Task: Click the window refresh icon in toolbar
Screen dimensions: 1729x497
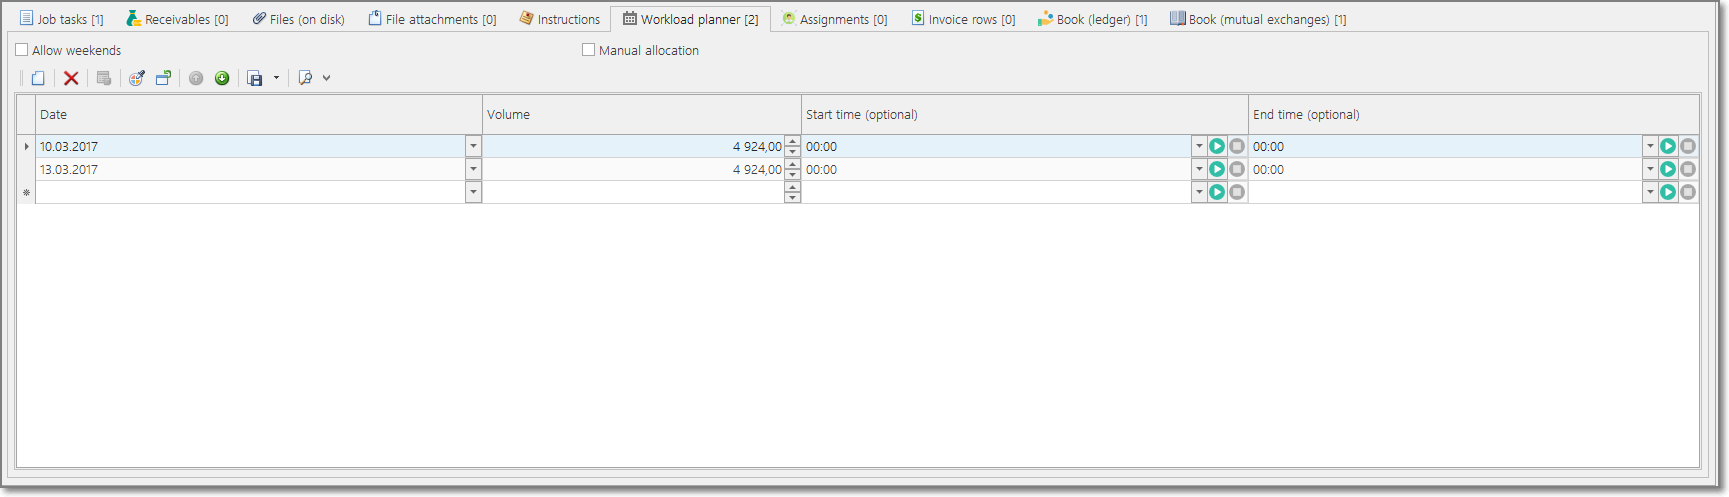Action: 163,78
